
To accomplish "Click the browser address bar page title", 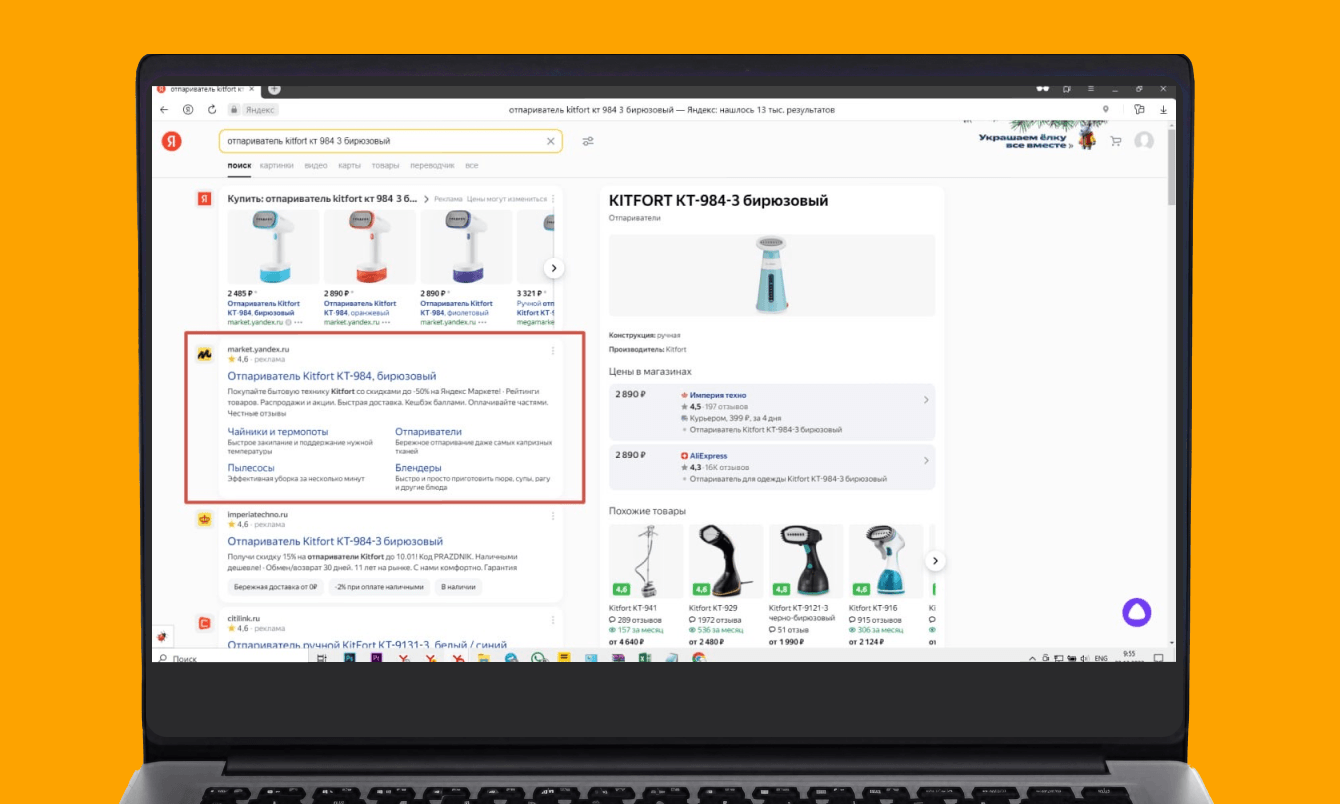I will 671,109.
